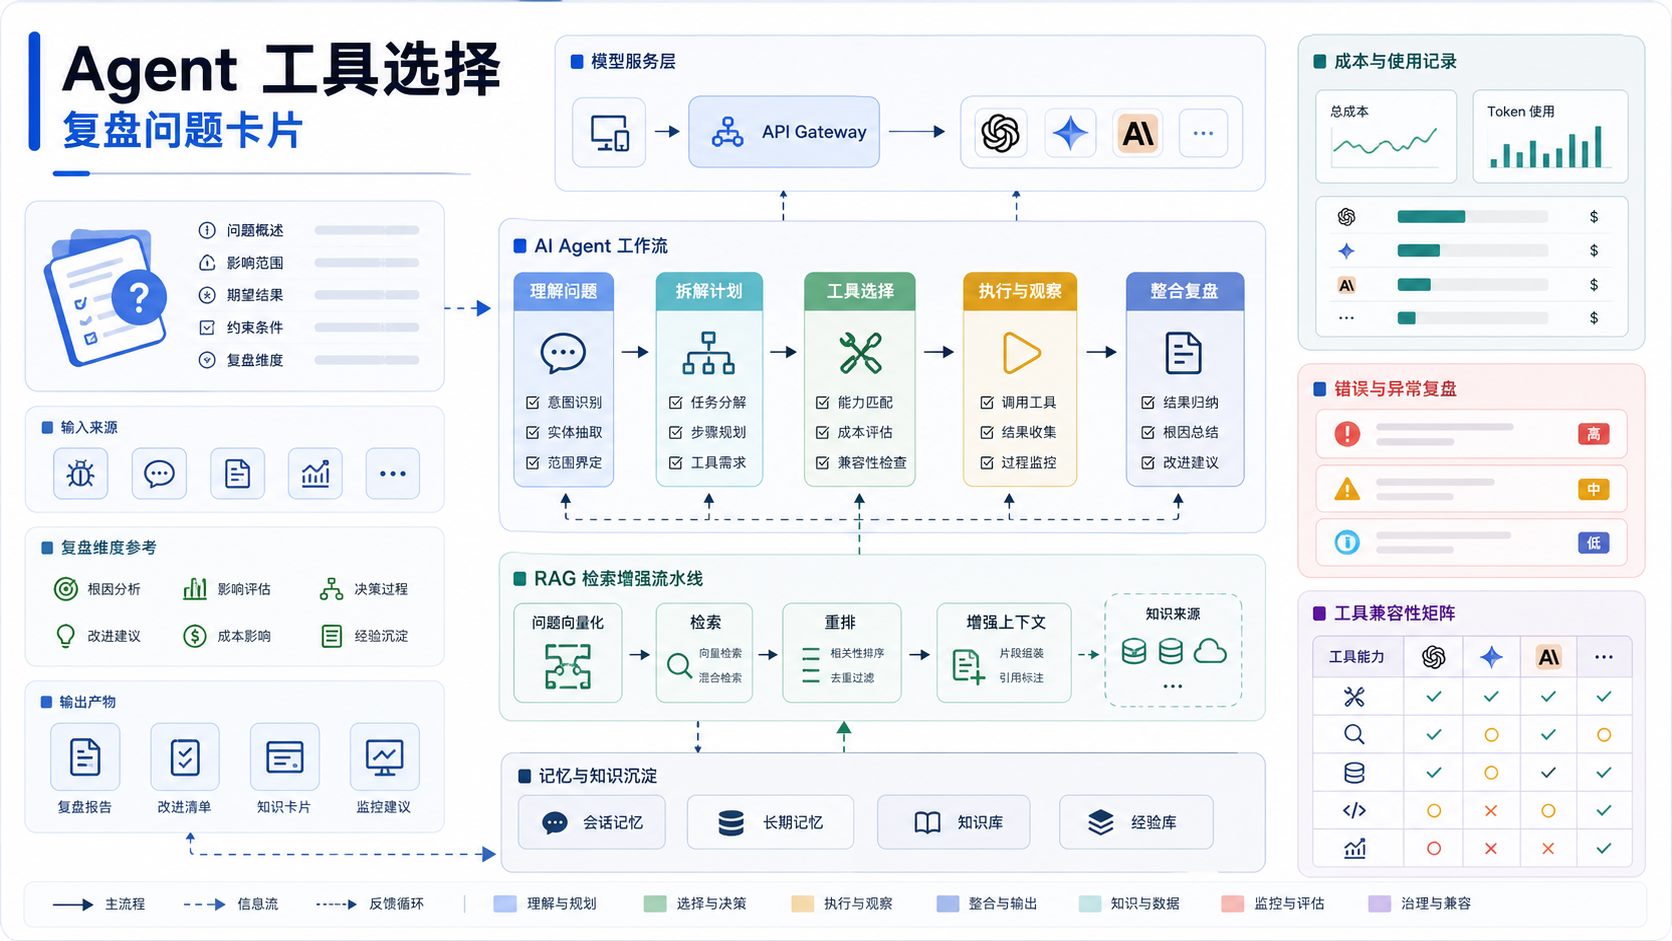The height and width of the screenshot is (941, 1672).
Task: Click the 理解与规划 legend color swatch
Action: coord(505,904)
